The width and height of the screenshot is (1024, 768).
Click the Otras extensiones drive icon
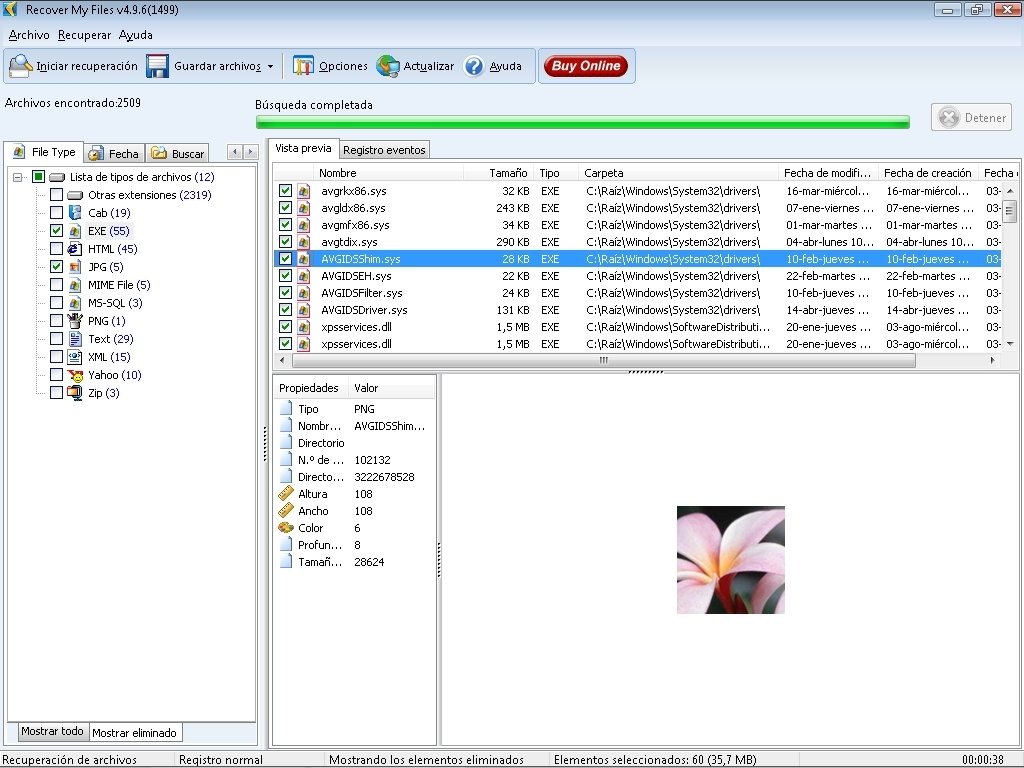75,195
